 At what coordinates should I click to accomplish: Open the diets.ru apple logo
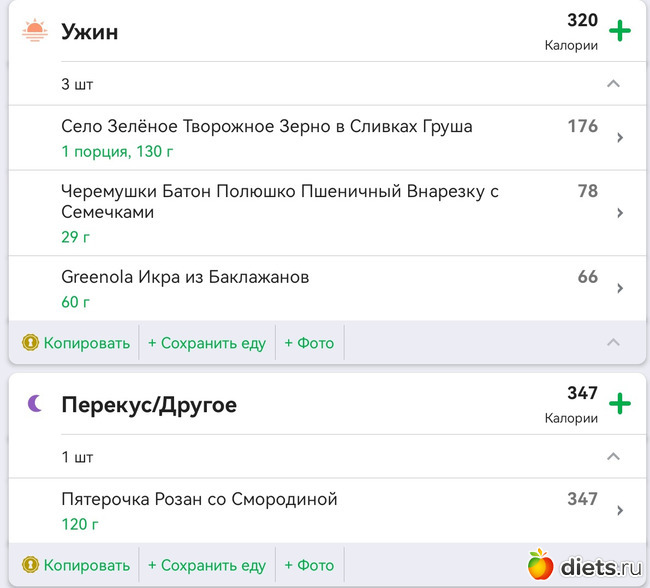[x=541, y=566]
